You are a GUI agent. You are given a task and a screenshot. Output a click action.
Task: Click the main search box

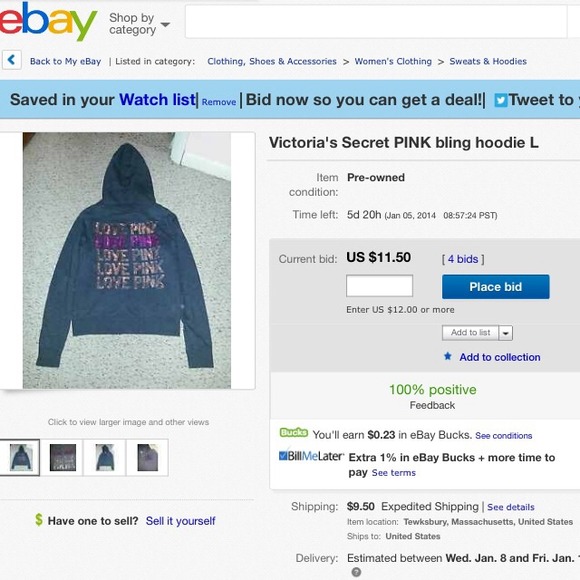[376, 21]
